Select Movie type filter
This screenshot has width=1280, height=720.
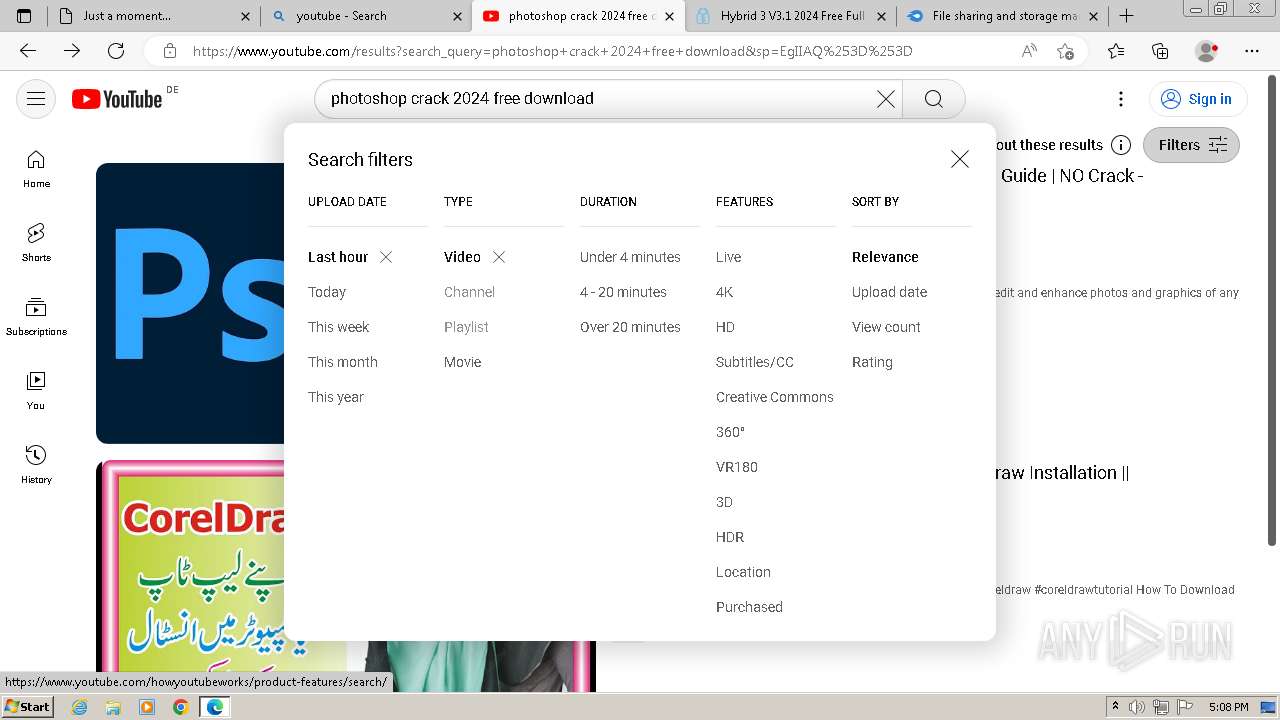click(x=463, y=362)
